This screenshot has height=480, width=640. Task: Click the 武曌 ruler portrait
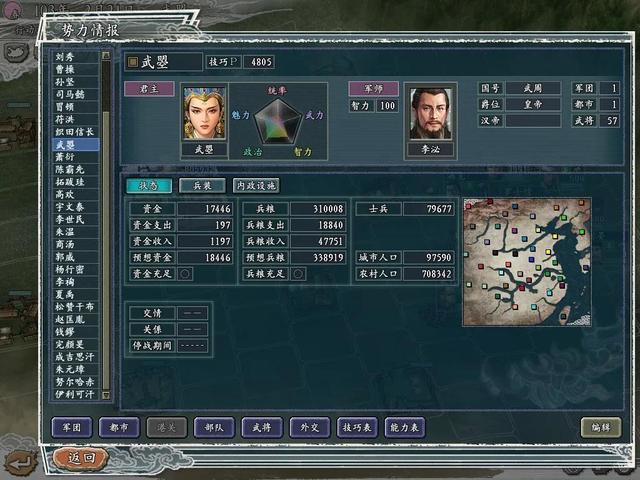coord(204,113)
